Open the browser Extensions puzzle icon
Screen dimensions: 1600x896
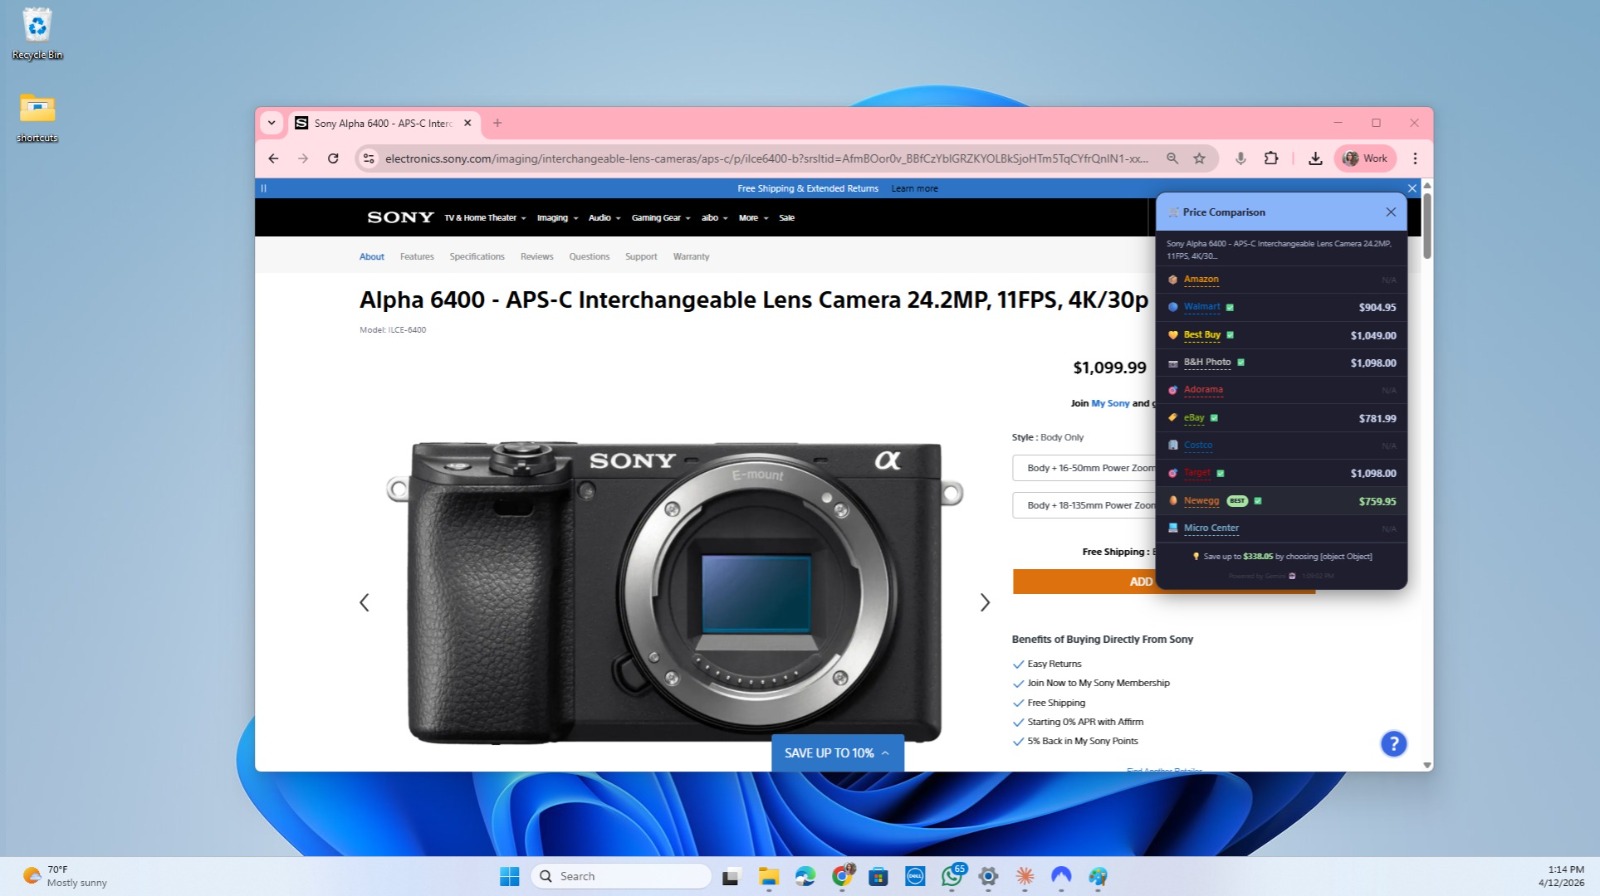point(1271,158)
